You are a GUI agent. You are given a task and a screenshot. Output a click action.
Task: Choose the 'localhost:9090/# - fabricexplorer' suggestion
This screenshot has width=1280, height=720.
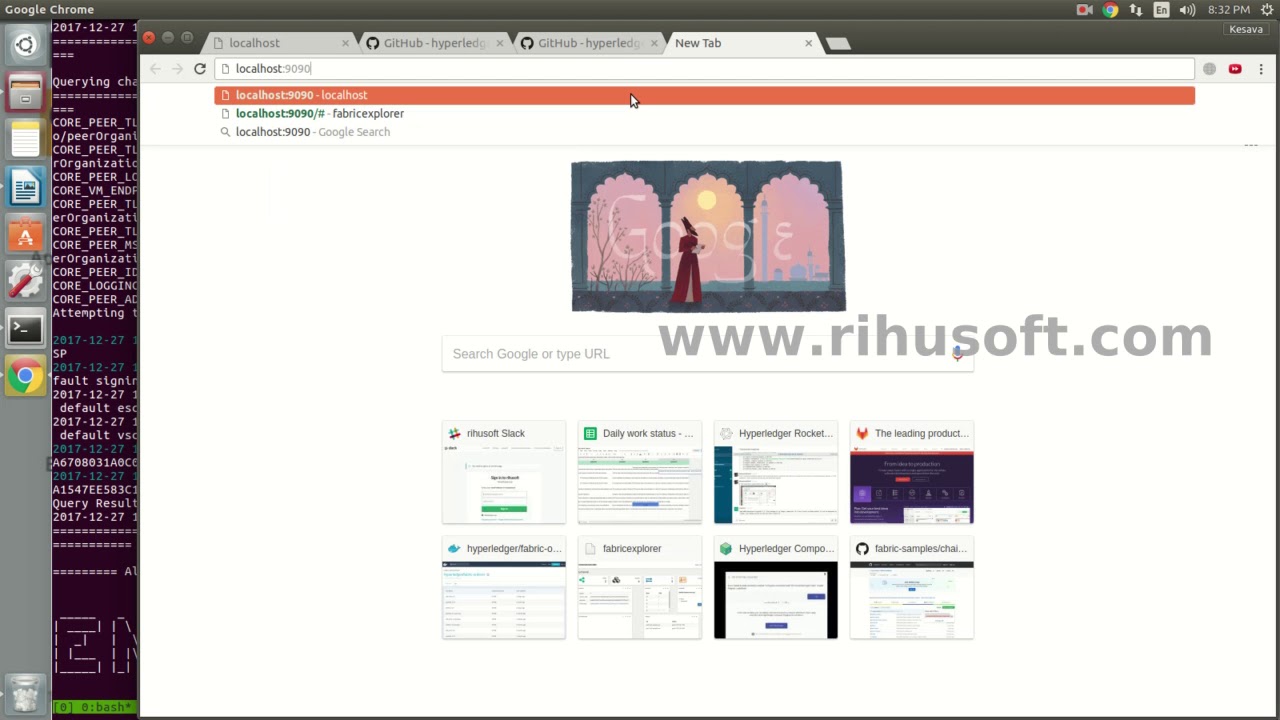704,113
